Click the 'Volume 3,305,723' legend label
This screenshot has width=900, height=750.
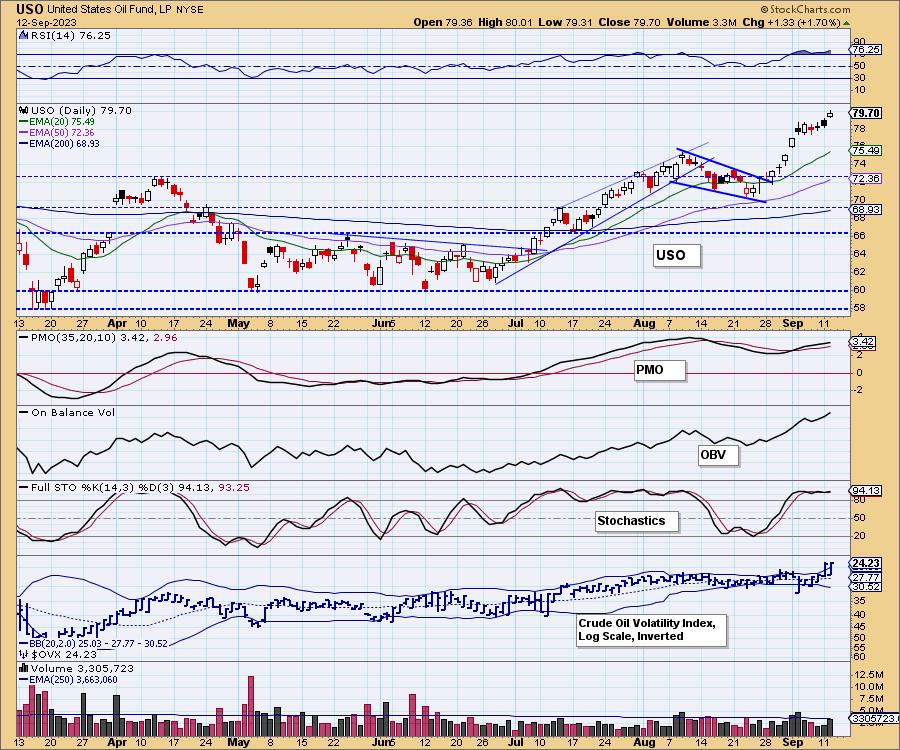point(82,669)
